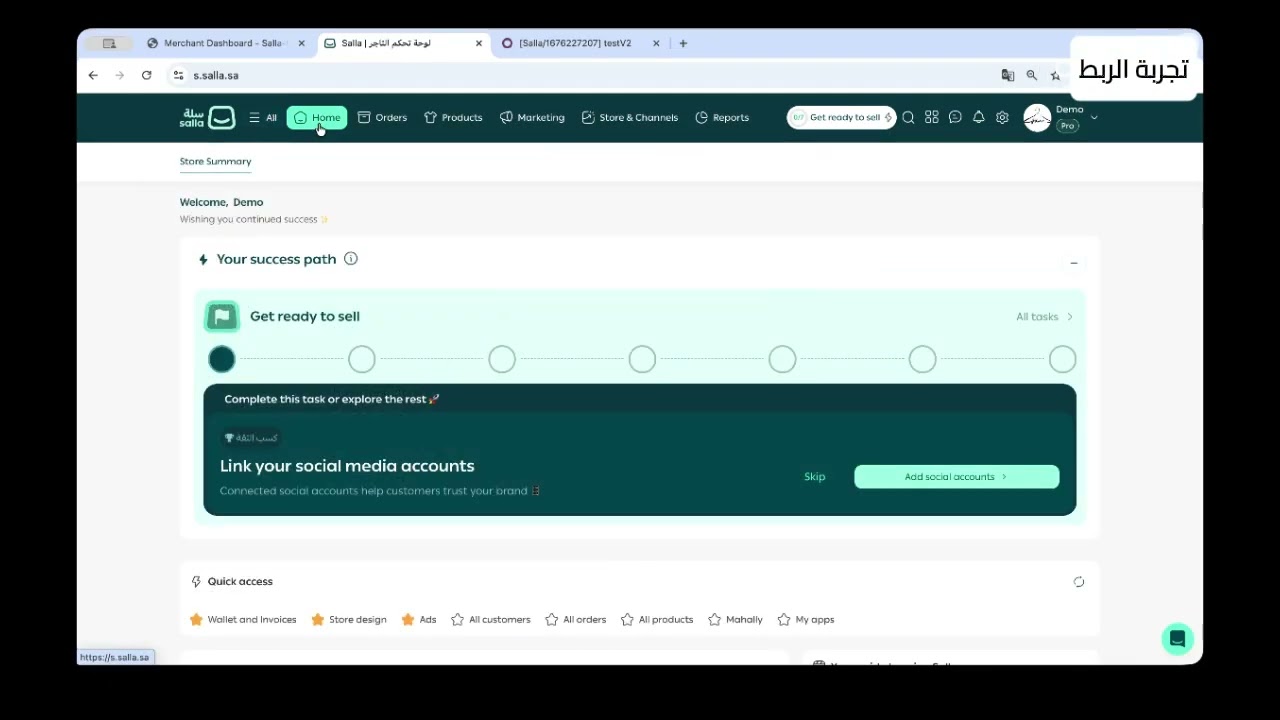Toggle the star beside Store design

[x=318, y=620]
